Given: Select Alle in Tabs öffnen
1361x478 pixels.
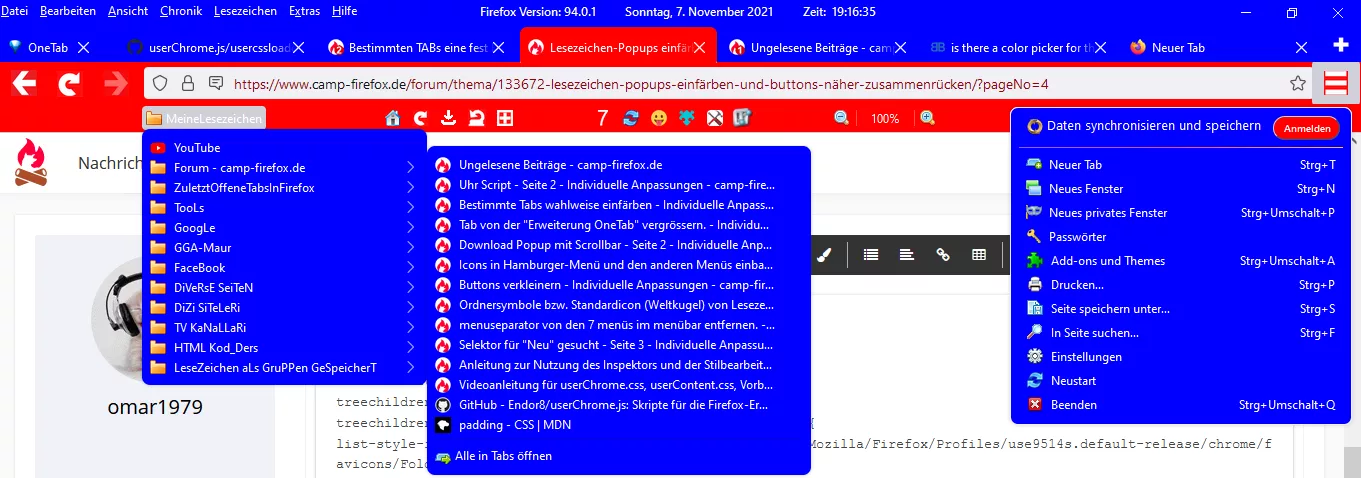Looking at the screenshot, I should (503, 456).
